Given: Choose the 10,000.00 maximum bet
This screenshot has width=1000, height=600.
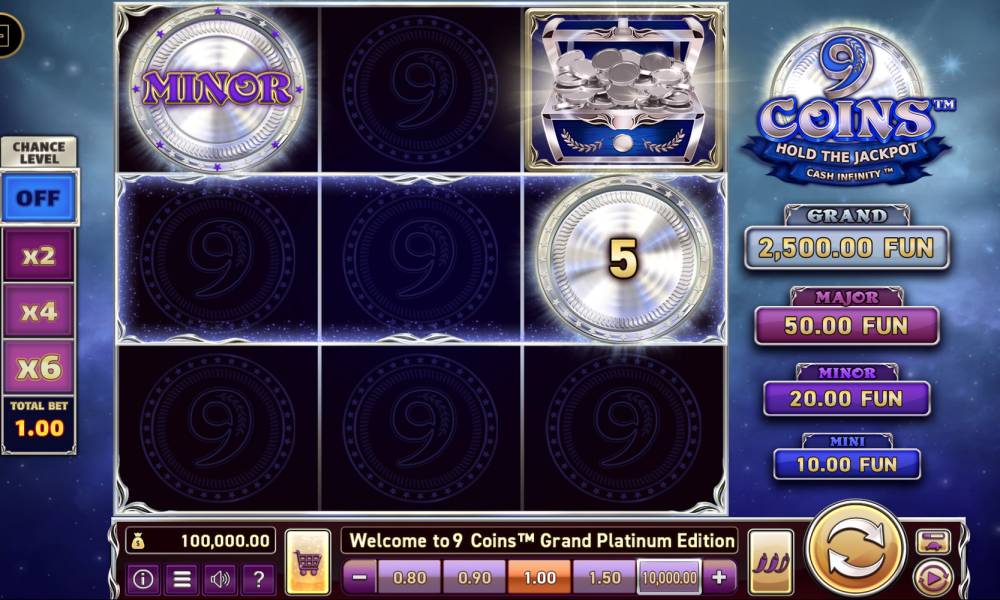Looking at the screenshot, I should pos(669,578).
